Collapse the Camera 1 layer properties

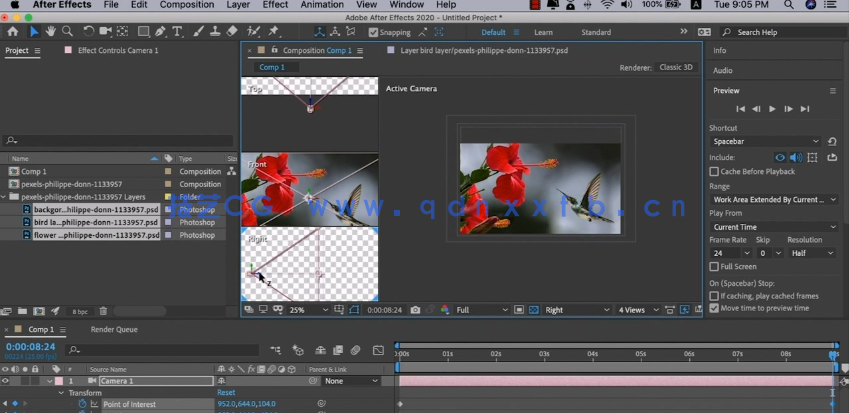(x=50, y=381)
